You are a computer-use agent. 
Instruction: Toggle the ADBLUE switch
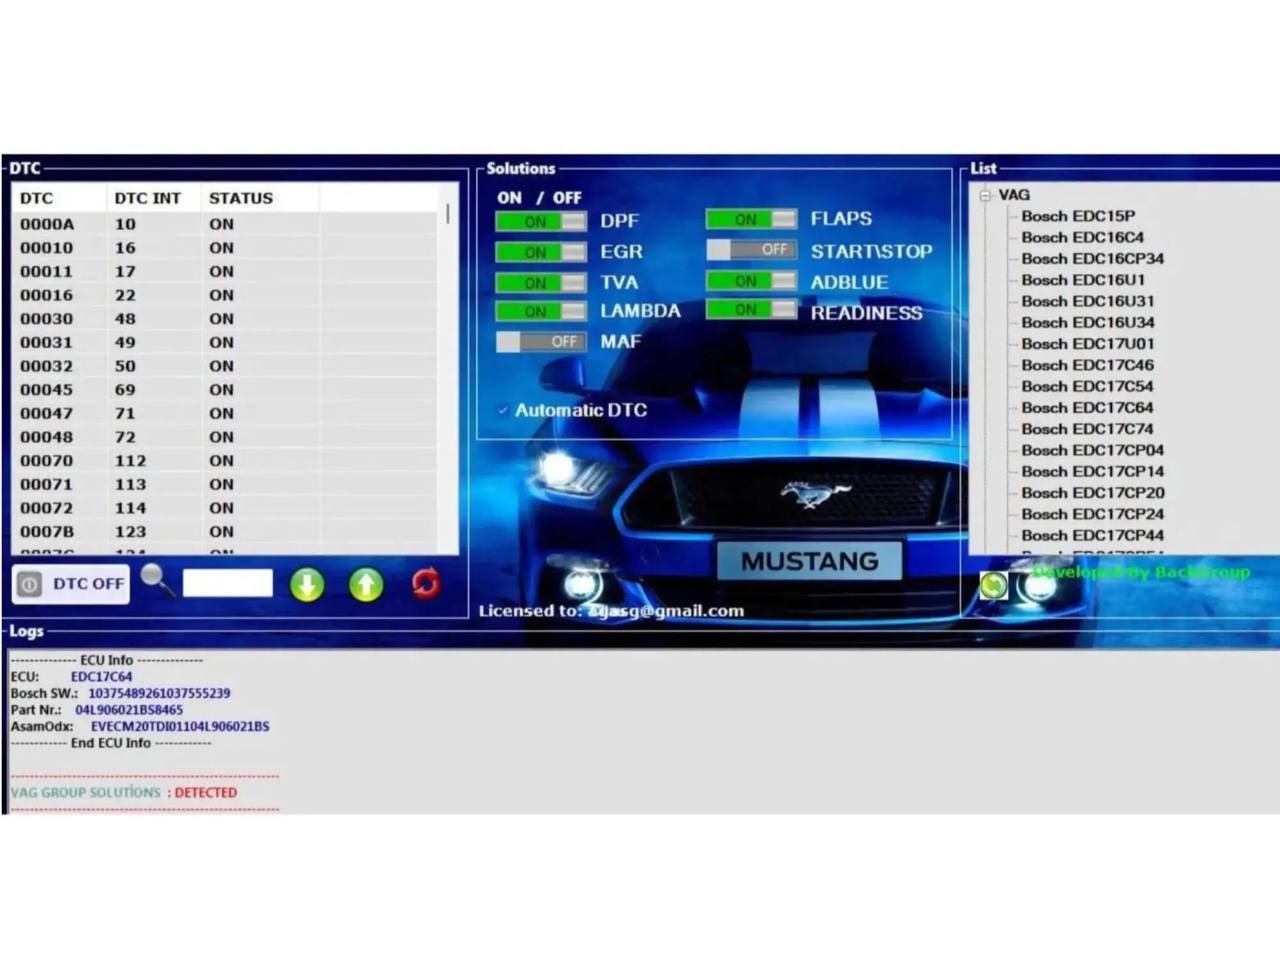(751, 281)
